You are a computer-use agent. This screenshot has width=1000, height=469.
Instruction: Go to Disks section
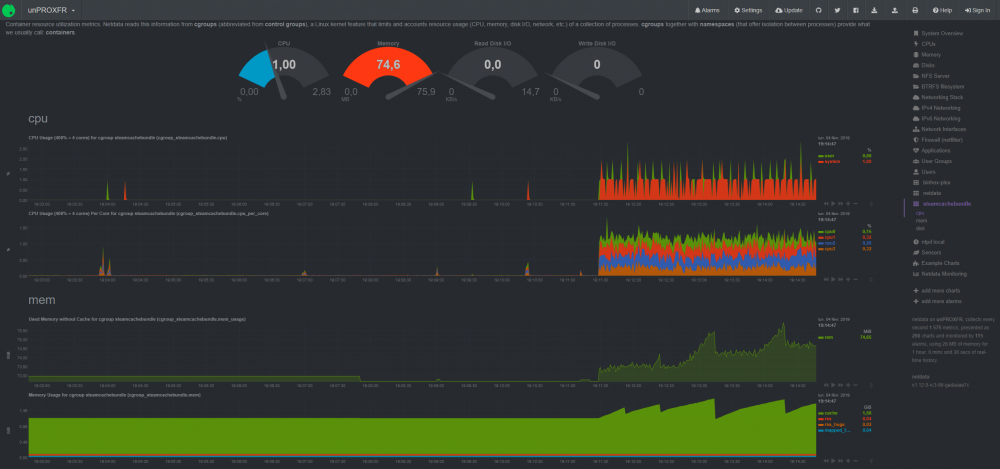[x=924, y=65]
